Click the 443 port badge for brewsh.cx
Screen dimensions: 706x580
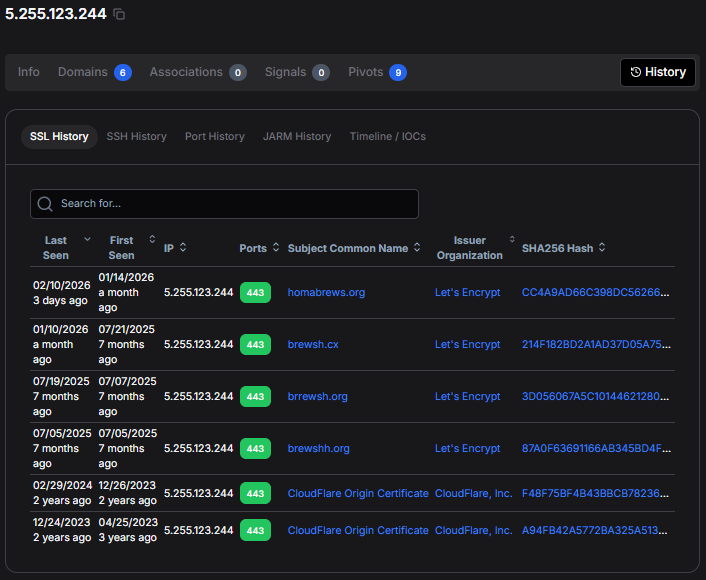[x=255, y=345]
